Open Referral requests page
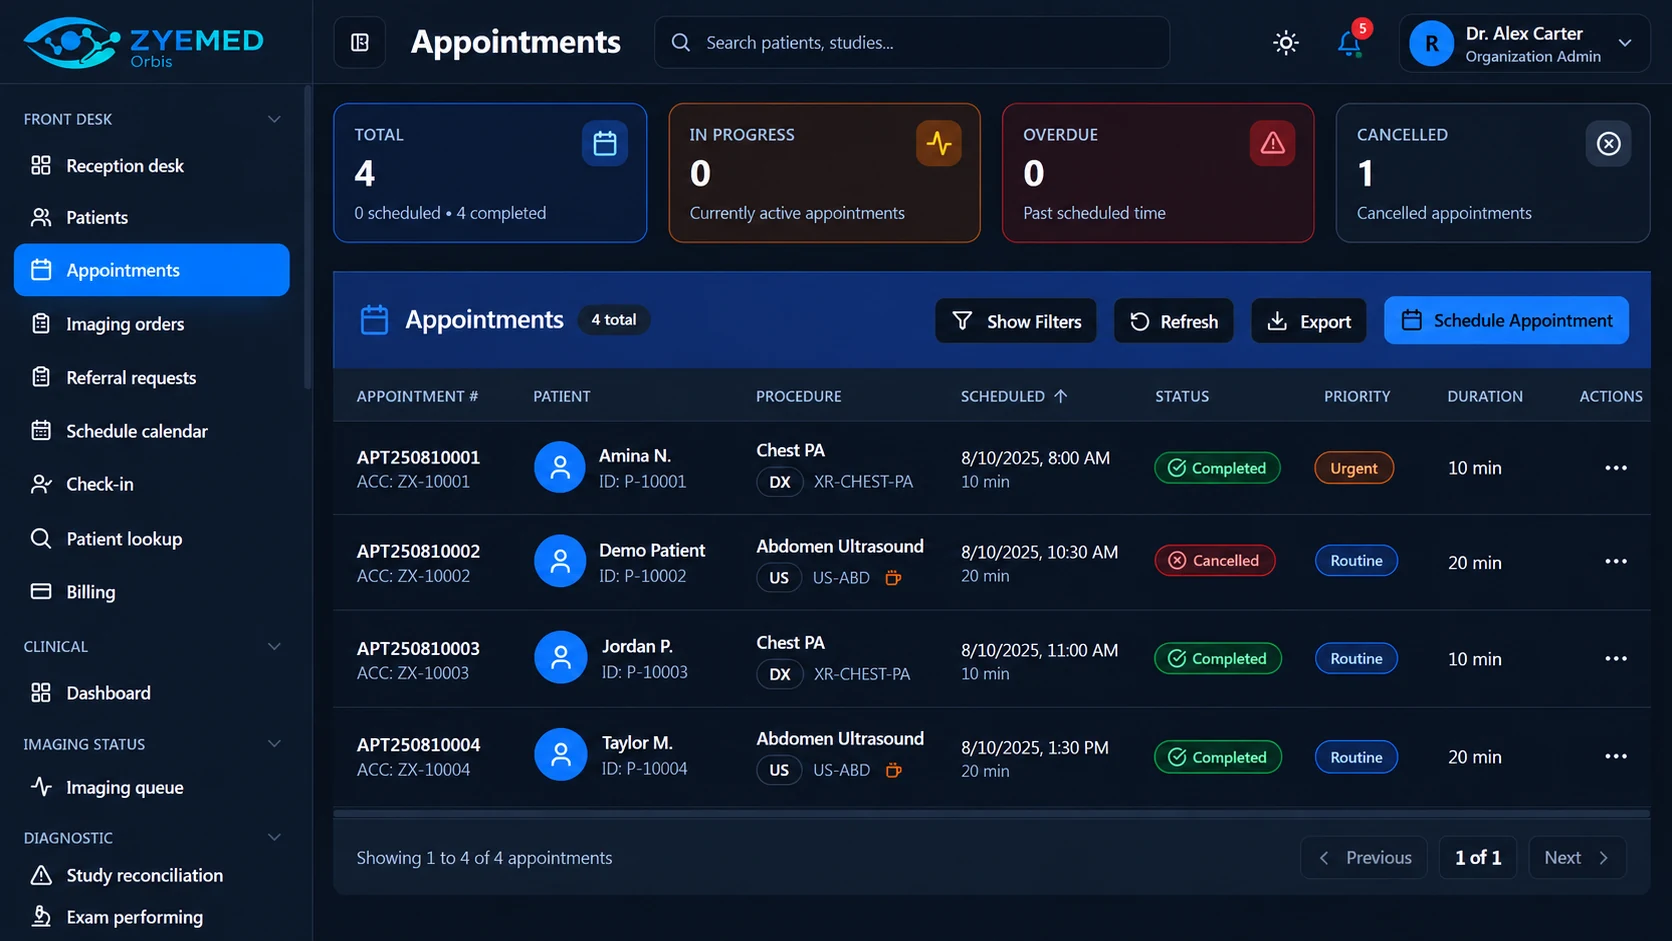The height and width of the screenshot is (941, 1672). (x=152, y=377)
